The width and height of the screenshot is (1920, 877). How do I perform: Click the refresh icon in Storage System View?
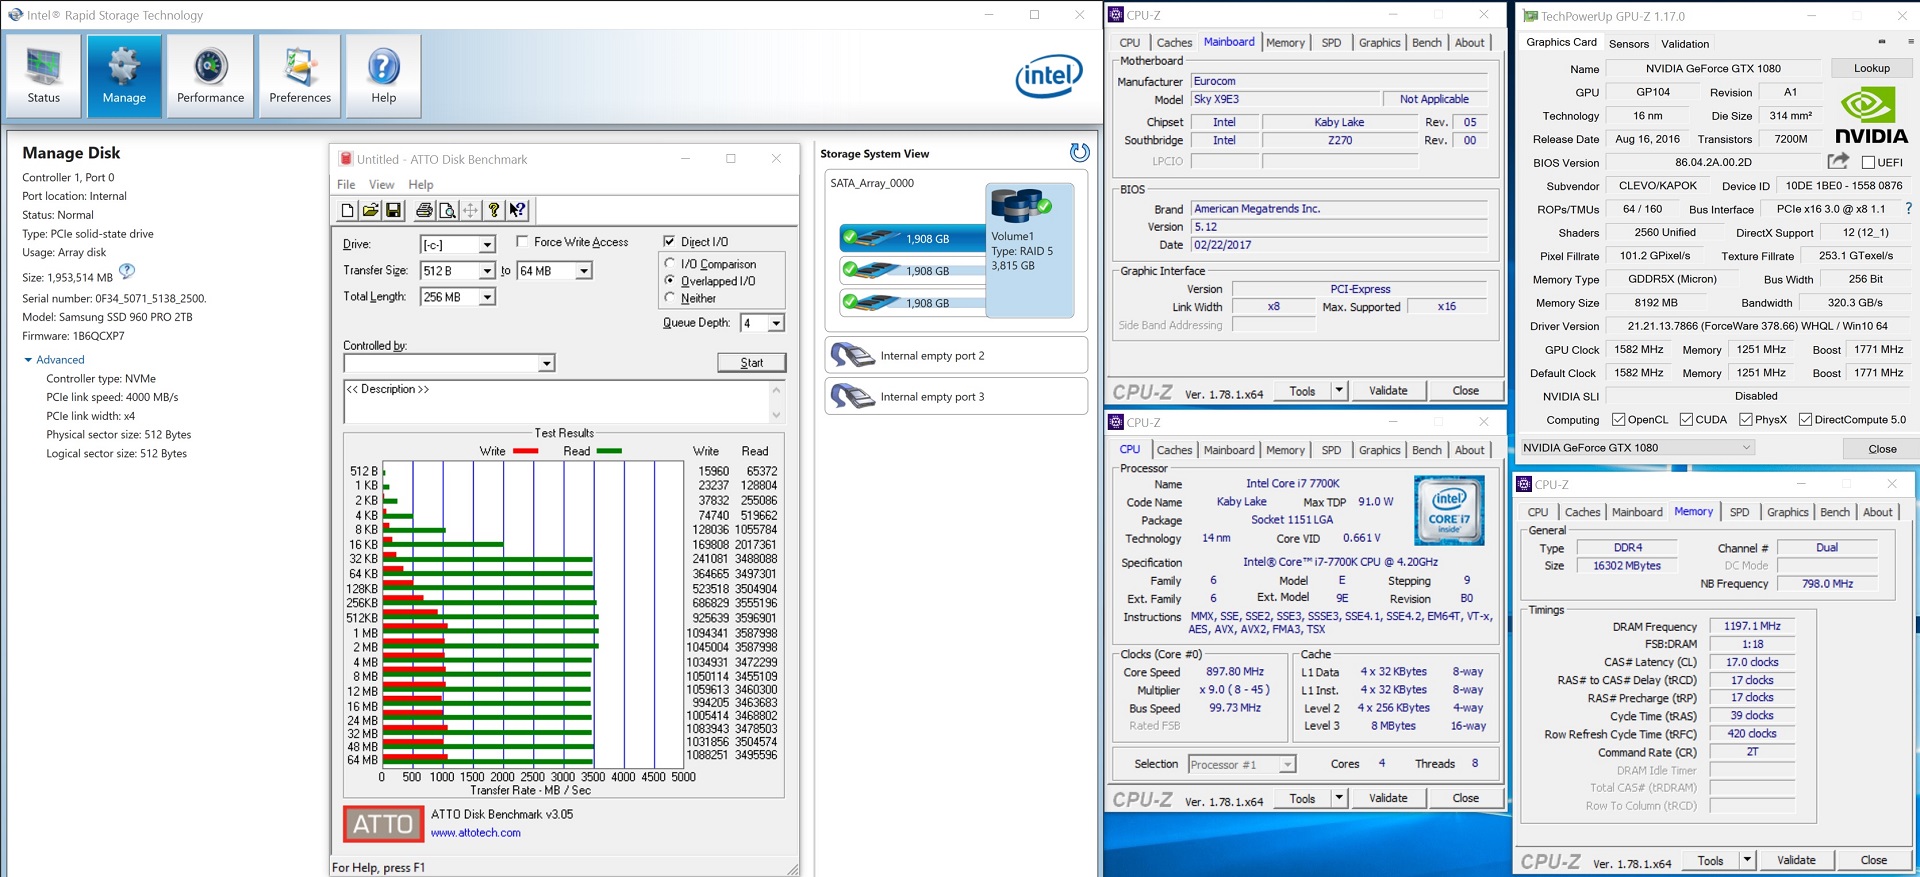[1079, 153]
